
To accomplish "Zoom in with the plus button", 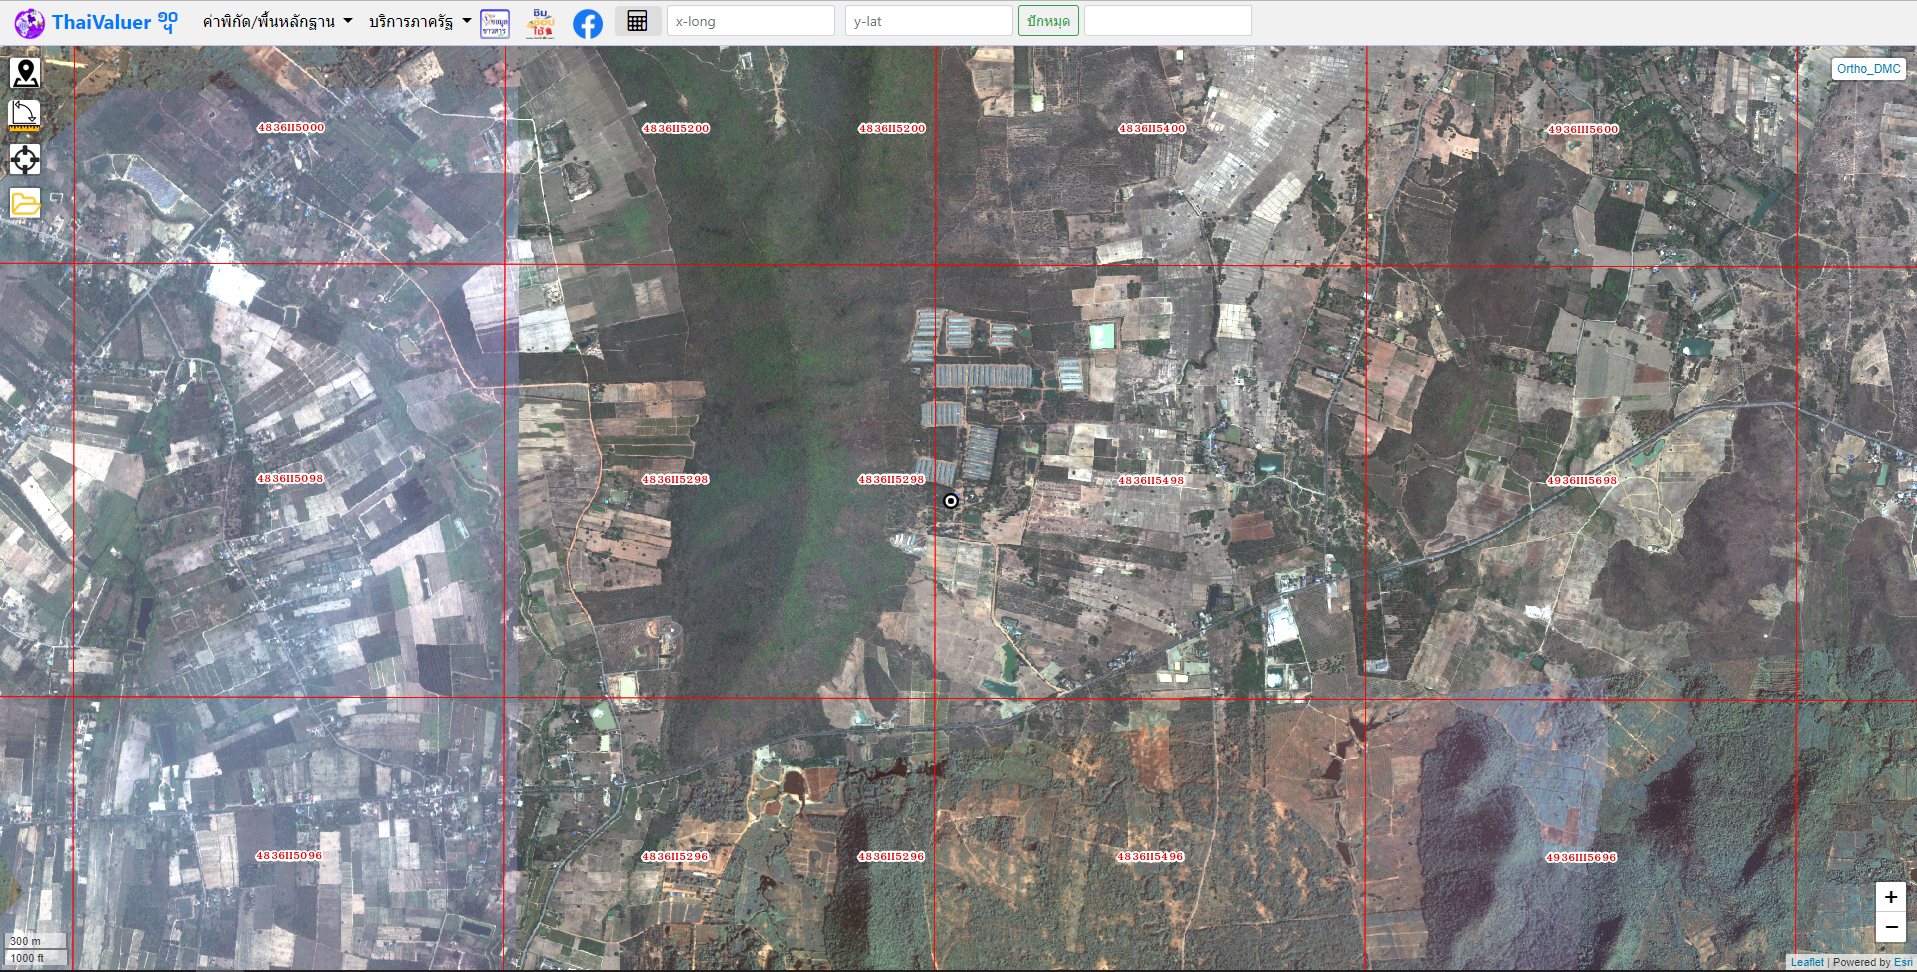I will [1890, 897].
